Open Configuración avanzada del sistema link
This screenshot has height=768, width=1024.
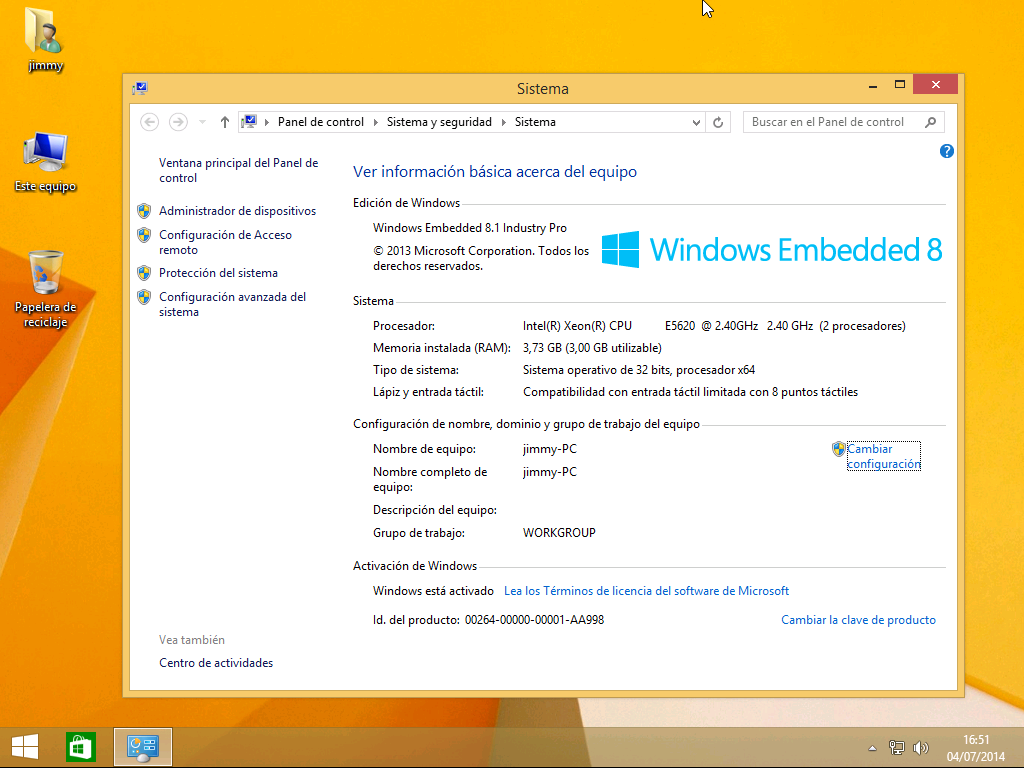[x=232, y=304]
